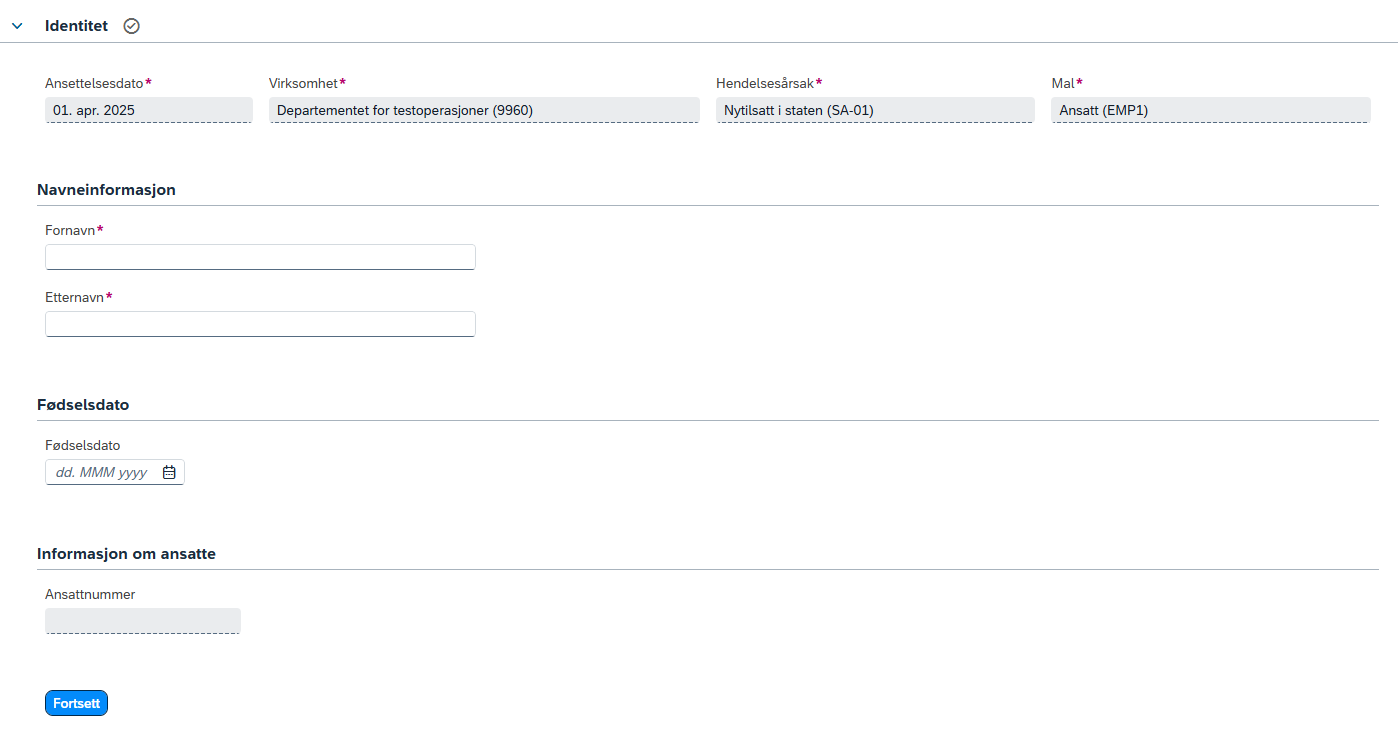Viewport: 1398px width, 733px height.
Task: Click the Fornavn text field
Action: point(260,257)
